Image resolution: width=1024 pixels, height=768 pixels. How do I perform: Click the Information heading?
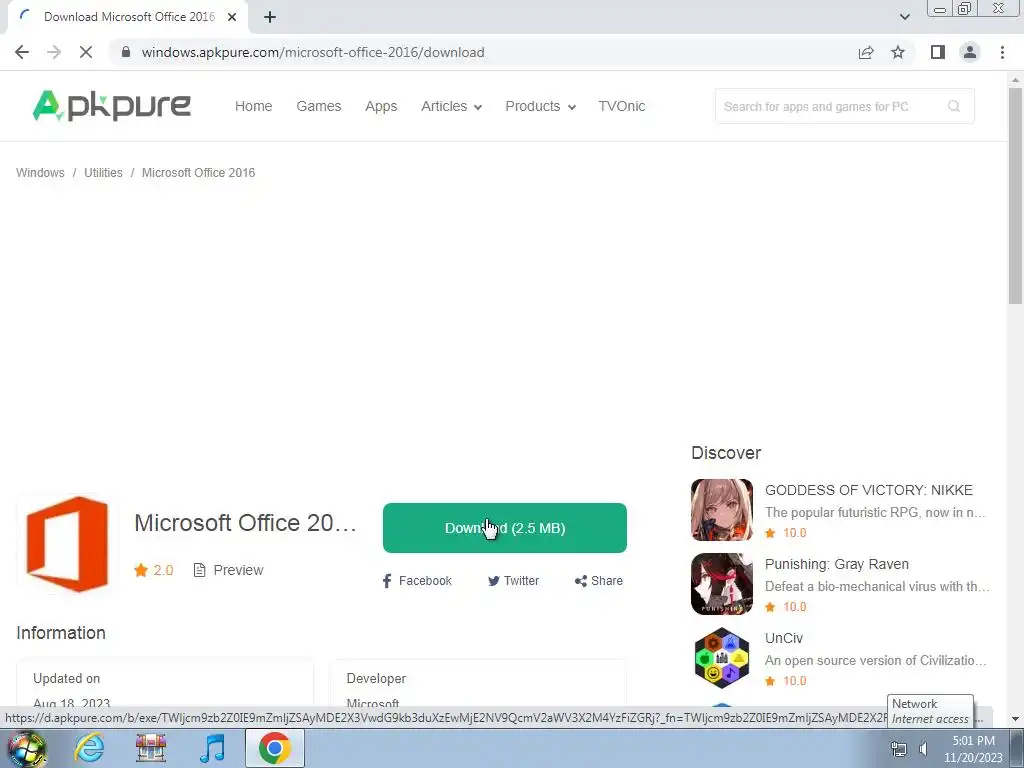61,633
